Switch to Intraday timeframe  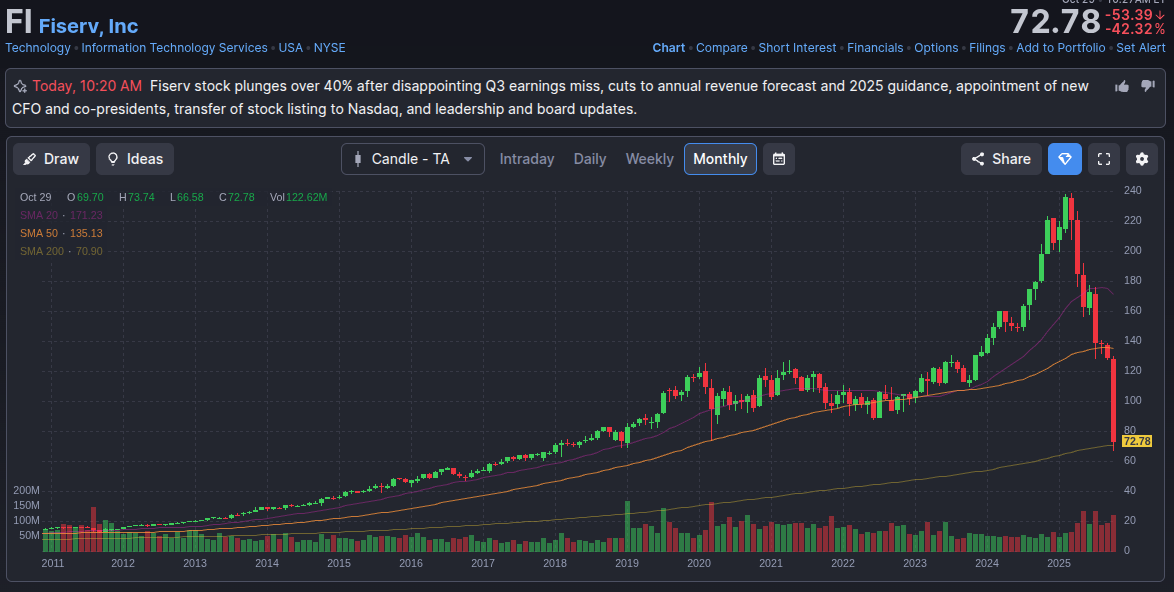(x=527, y=159)
